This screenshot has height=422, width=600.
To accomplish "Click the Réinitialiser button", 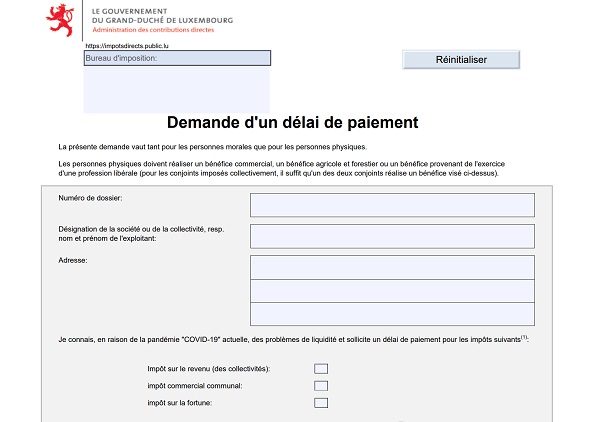I will pyautogui.click(x=461, y=60).
